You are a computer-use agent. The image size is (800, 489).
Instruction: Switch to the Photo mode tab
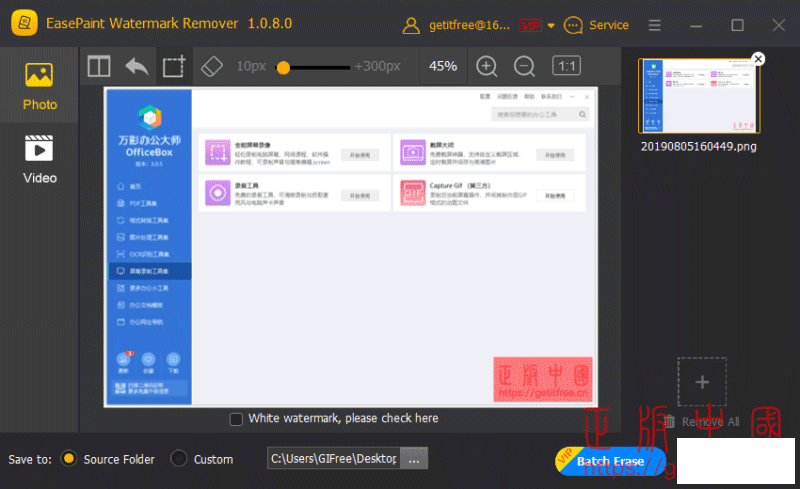pyautogui.click(x=39, y=86)
